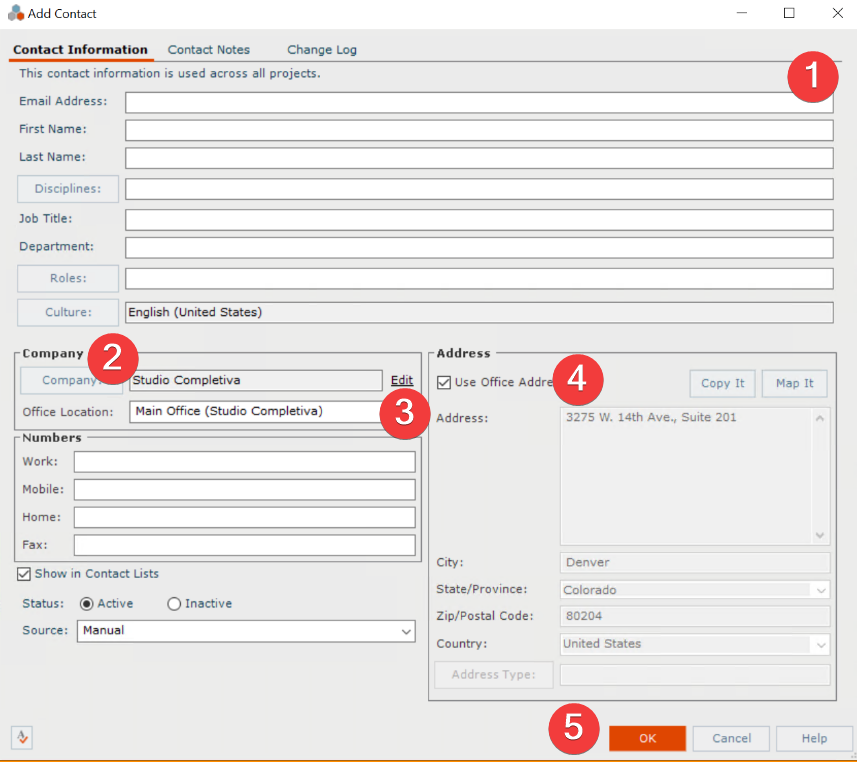Click the Copy It button
This screenshot has width=857, height=762.
(722, 383)
